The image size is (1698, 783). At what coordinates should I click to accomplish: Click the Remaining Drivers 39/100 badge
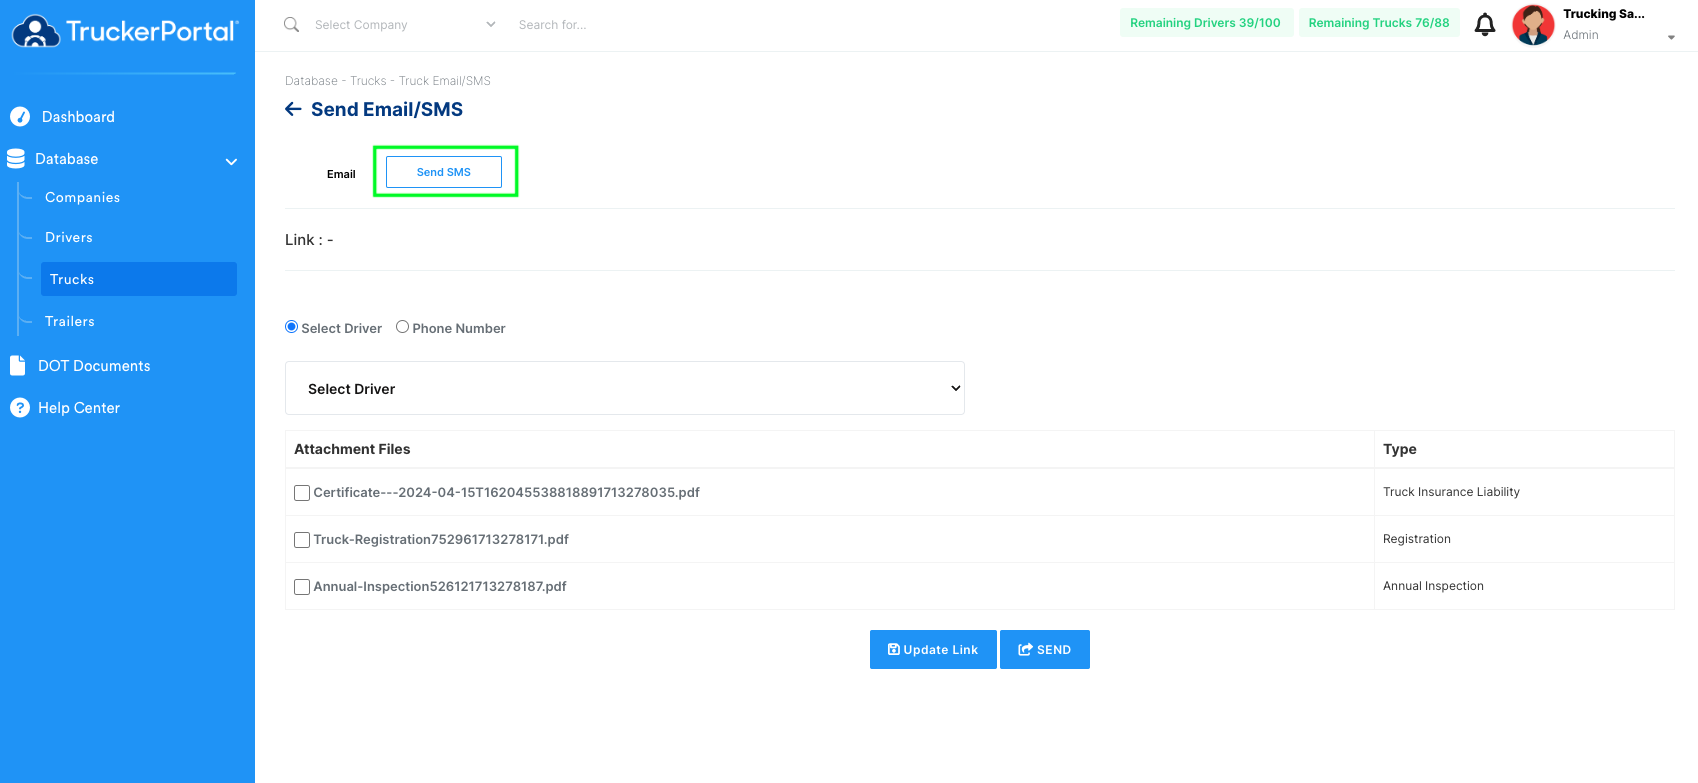1206,23
